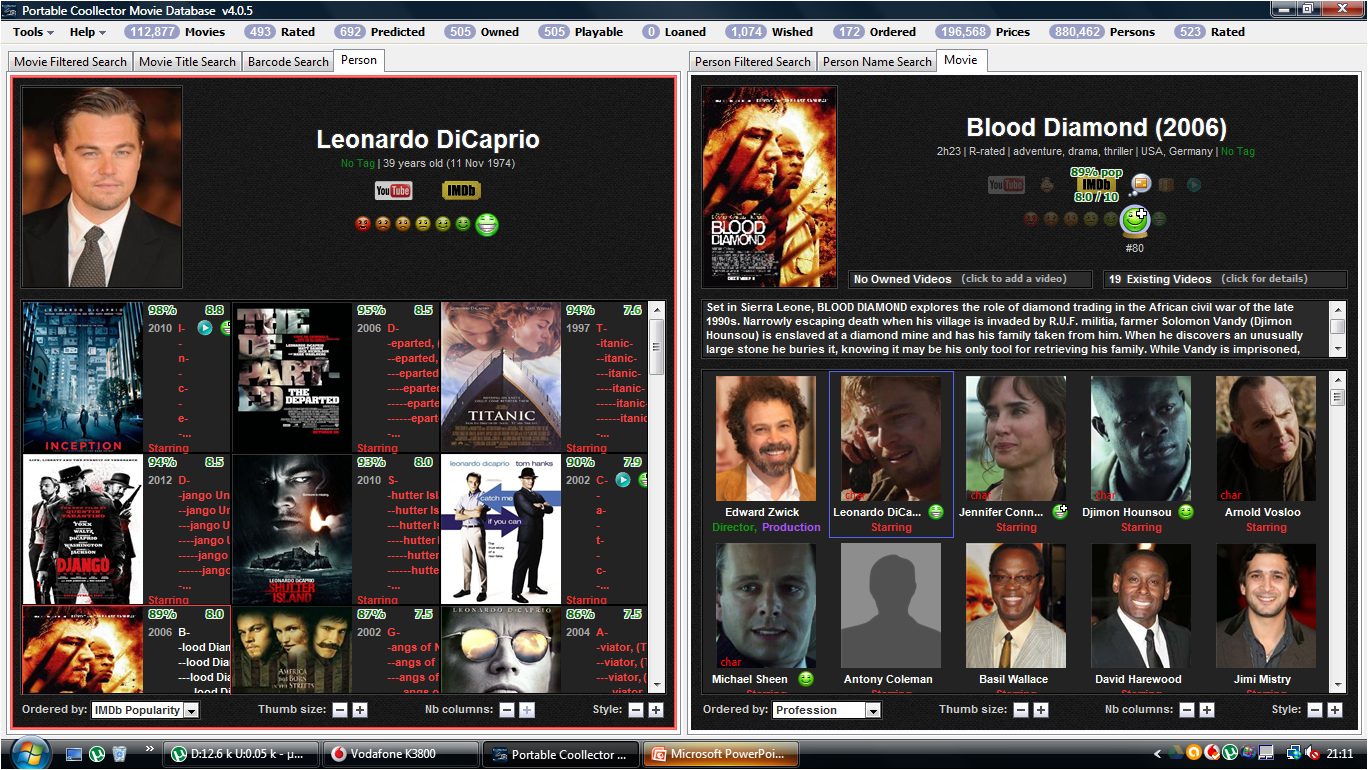Open Leonardo DiCaprio's YouTube link icon
Image resolution: width=1368 pixels, height=770 pixels.
click(x=393, y=190)
